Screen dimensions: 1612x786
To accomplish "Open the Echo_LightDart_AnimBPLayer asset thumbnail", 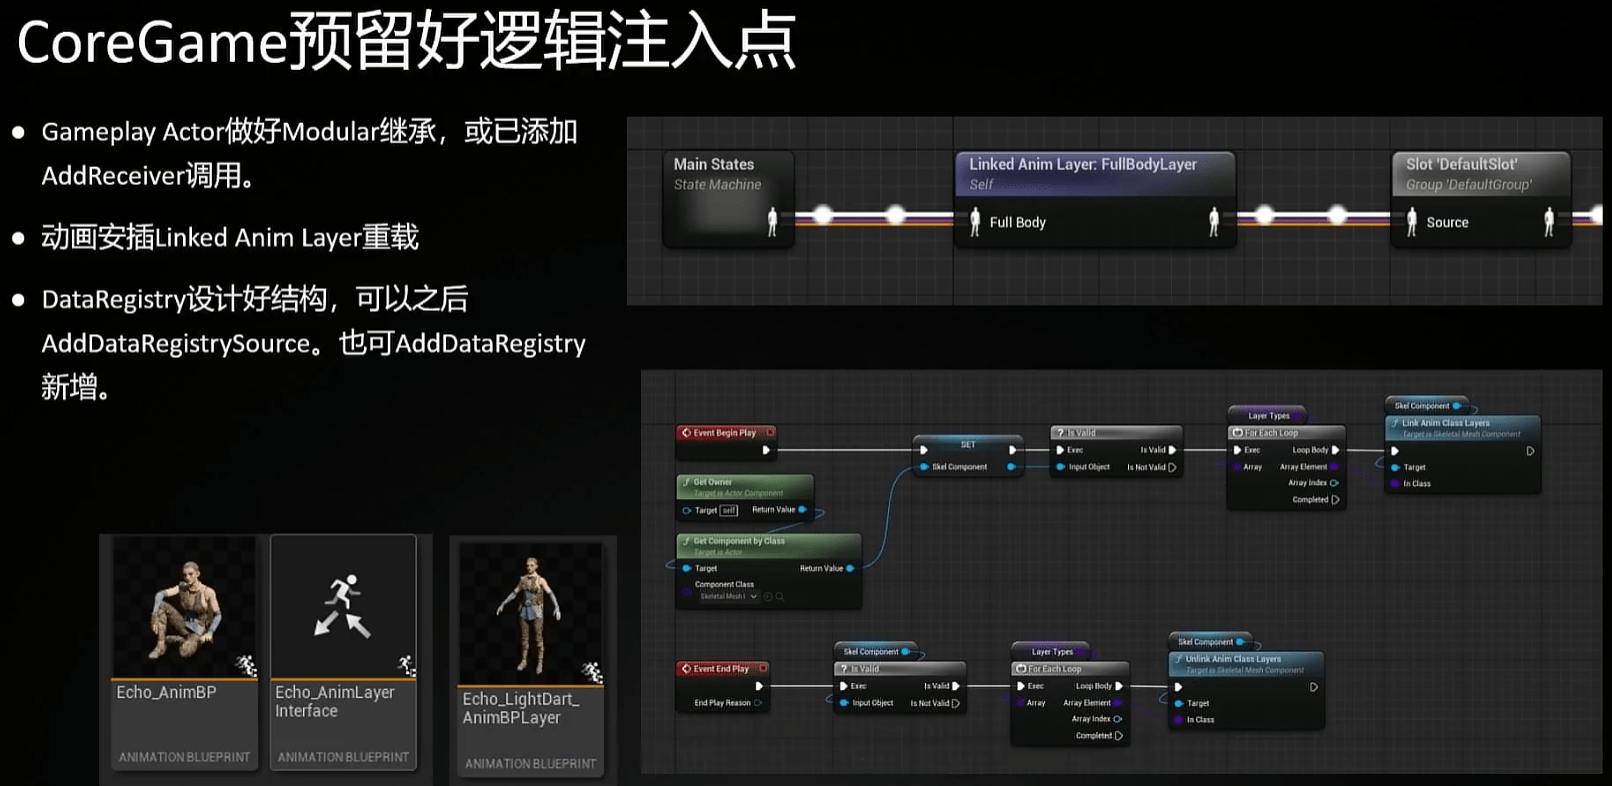I will (x=530, y=614).
